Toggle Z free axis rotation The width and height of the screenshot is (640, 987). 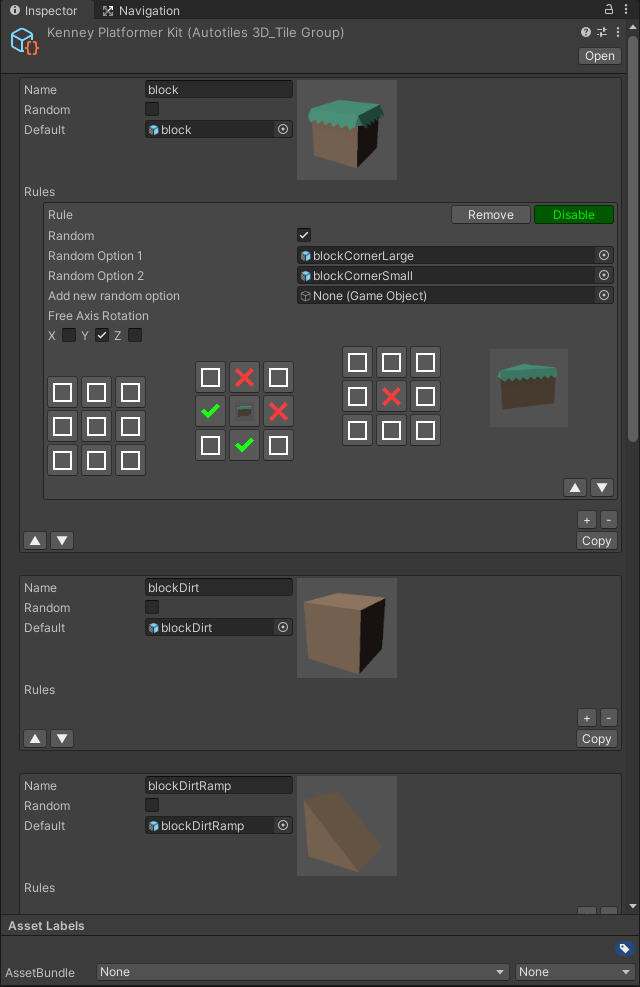[x=135, y=335]
